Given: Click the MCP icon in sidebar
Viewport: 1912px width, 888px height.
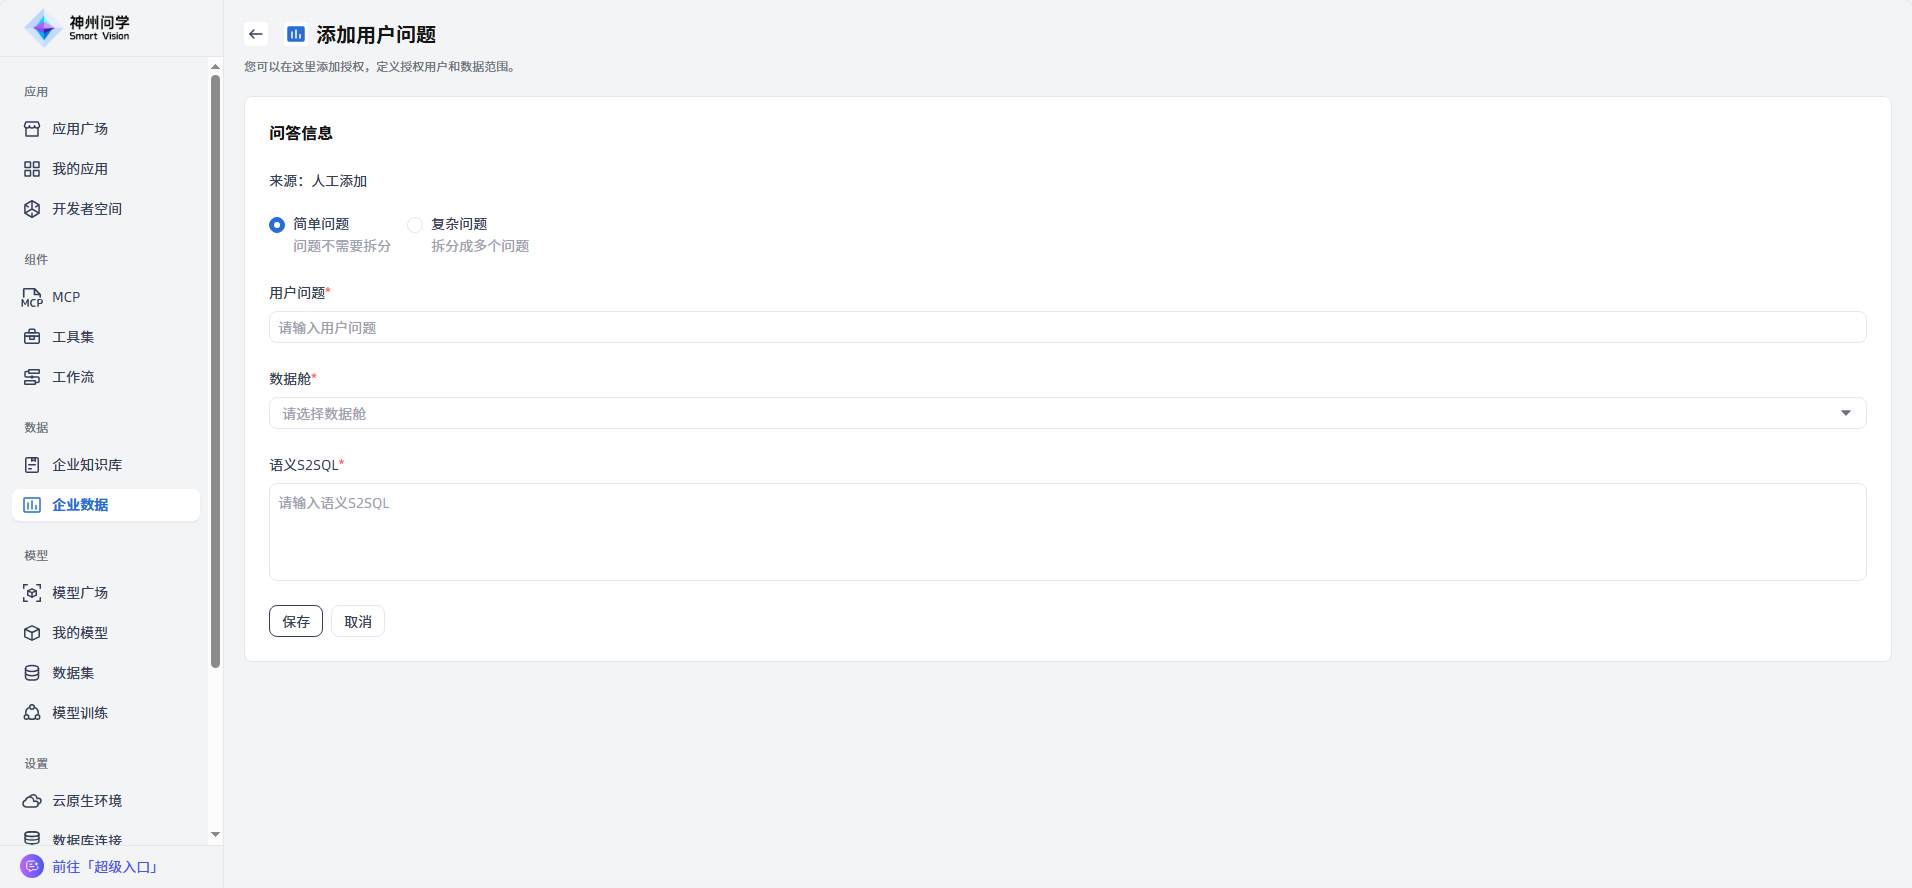Looking at the screenshot, I should click(x=32, y=297).
